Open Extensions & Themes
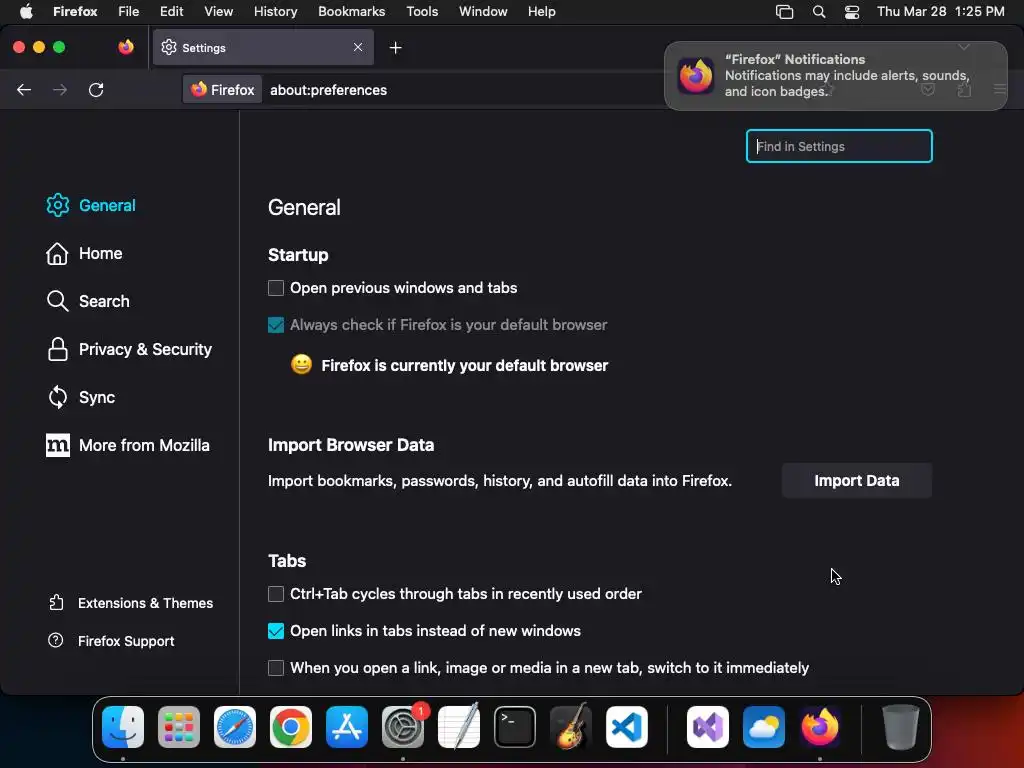This screenshot has width=1024, height=768. coord(131,603)
